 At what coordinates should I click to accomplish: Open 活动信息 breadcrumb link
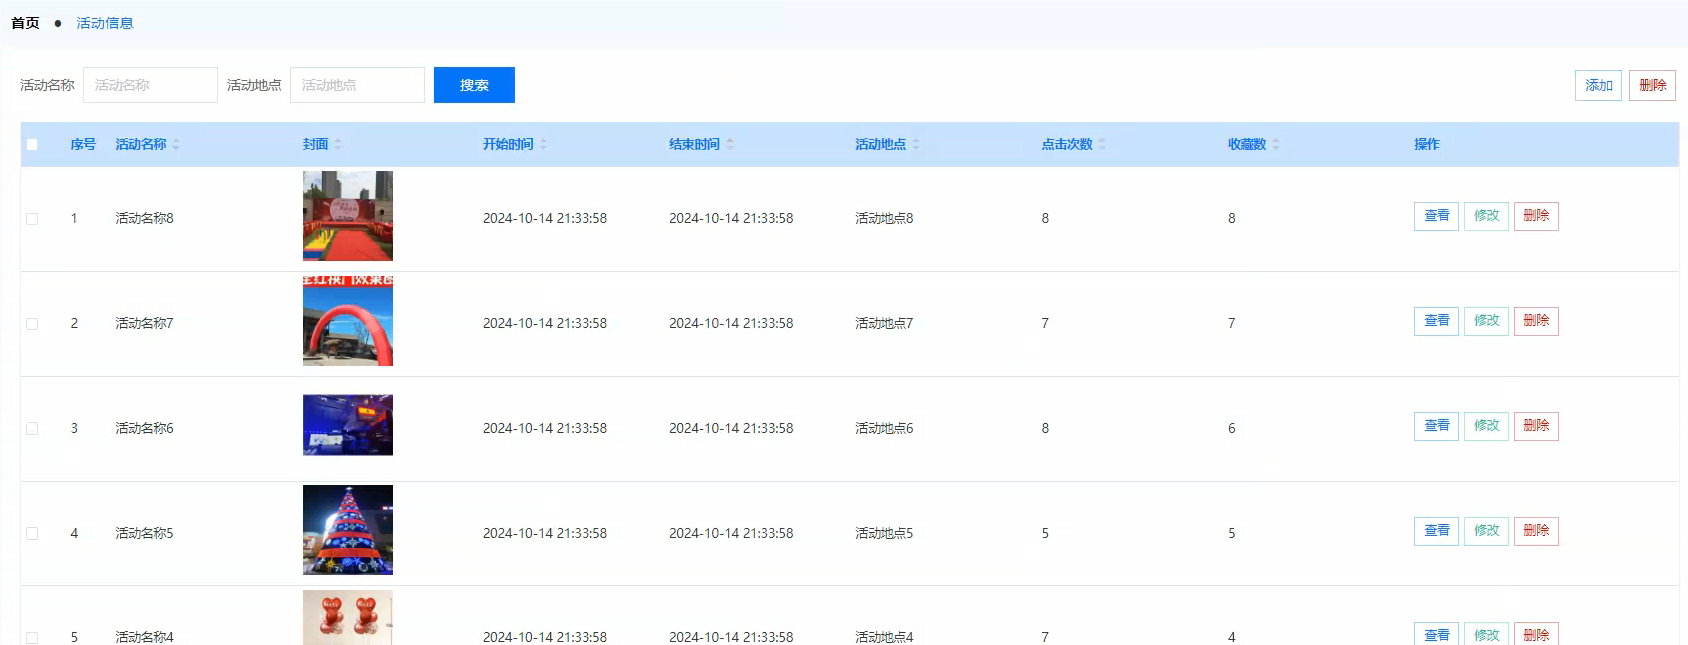[105, 23]
